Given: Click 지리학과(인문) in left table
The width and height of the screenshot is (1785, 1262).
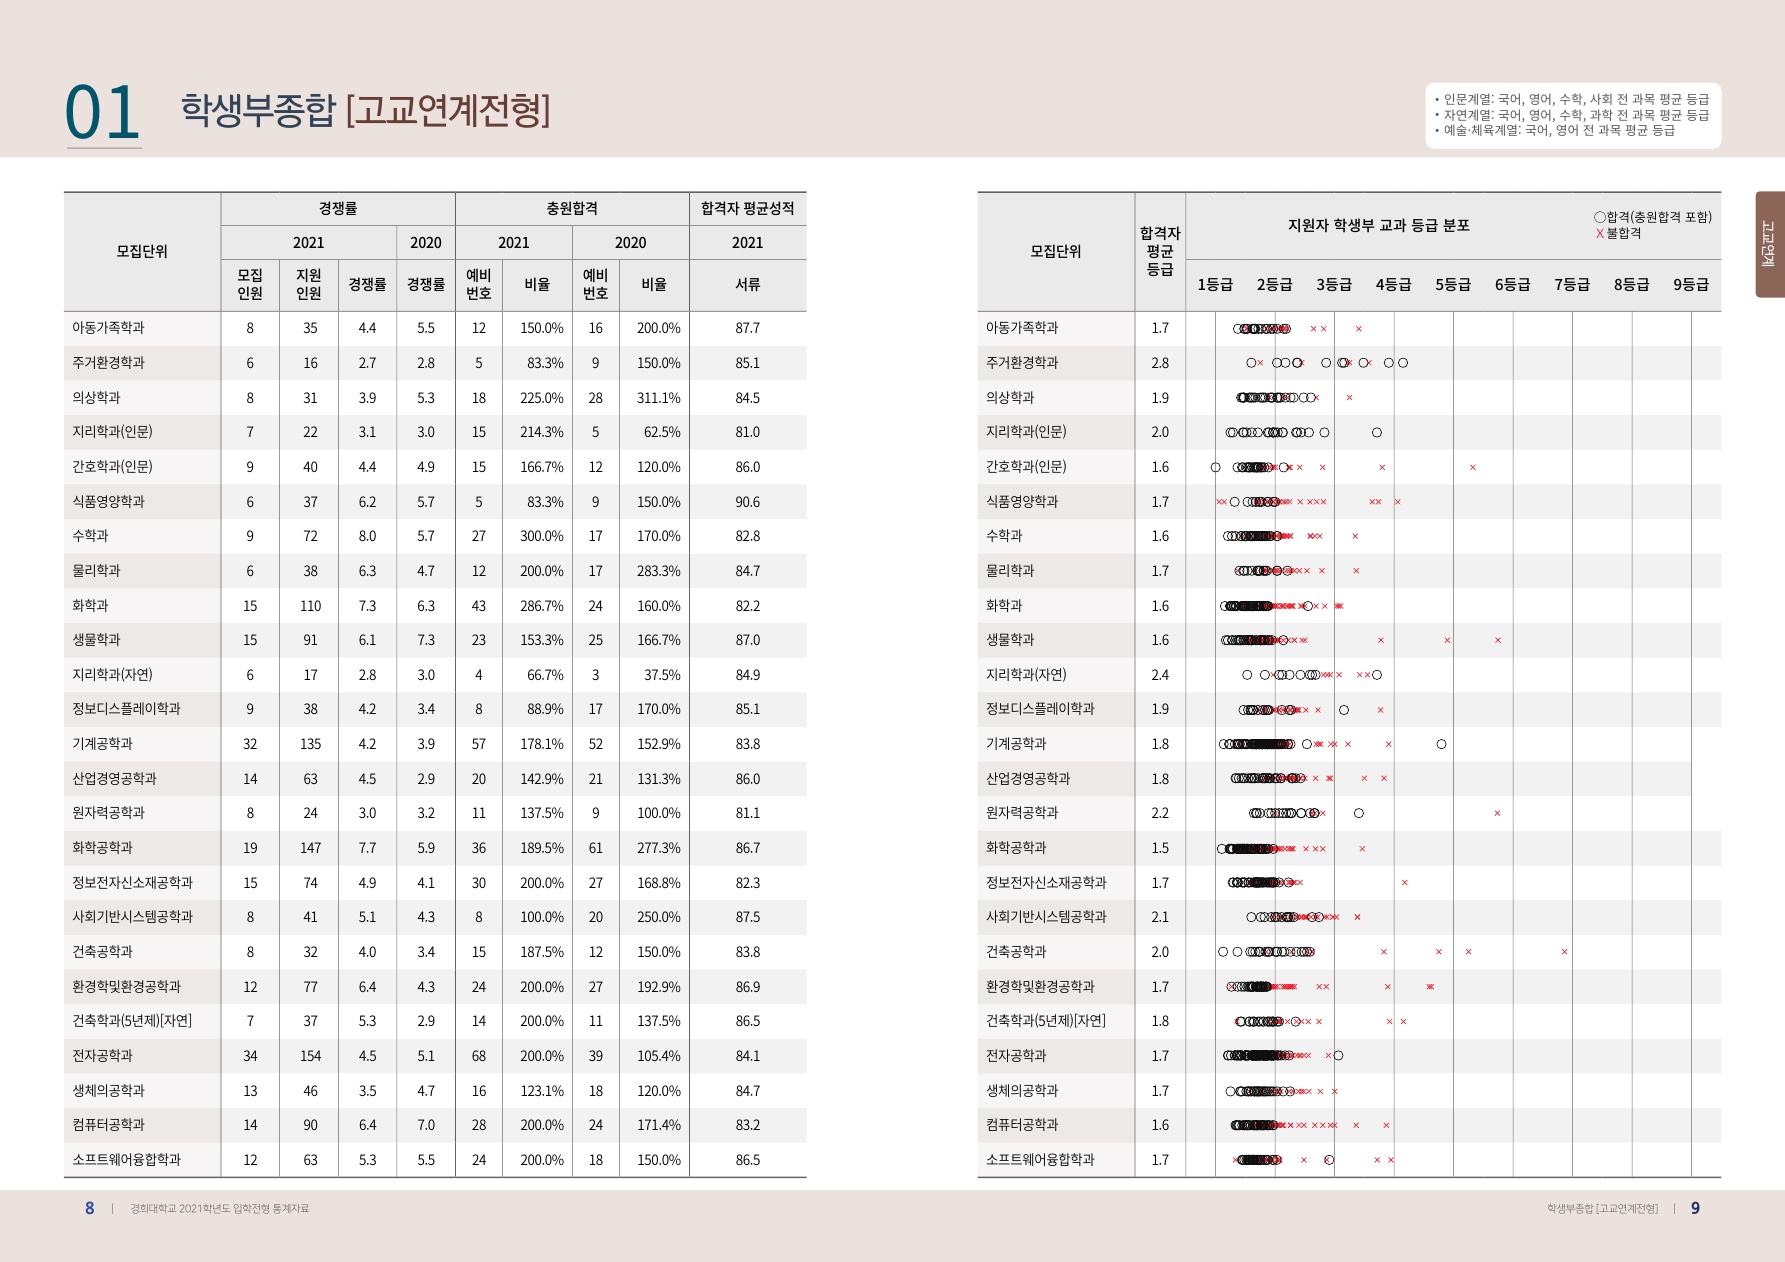Looking at the screenshot, I should pos(112,432).
